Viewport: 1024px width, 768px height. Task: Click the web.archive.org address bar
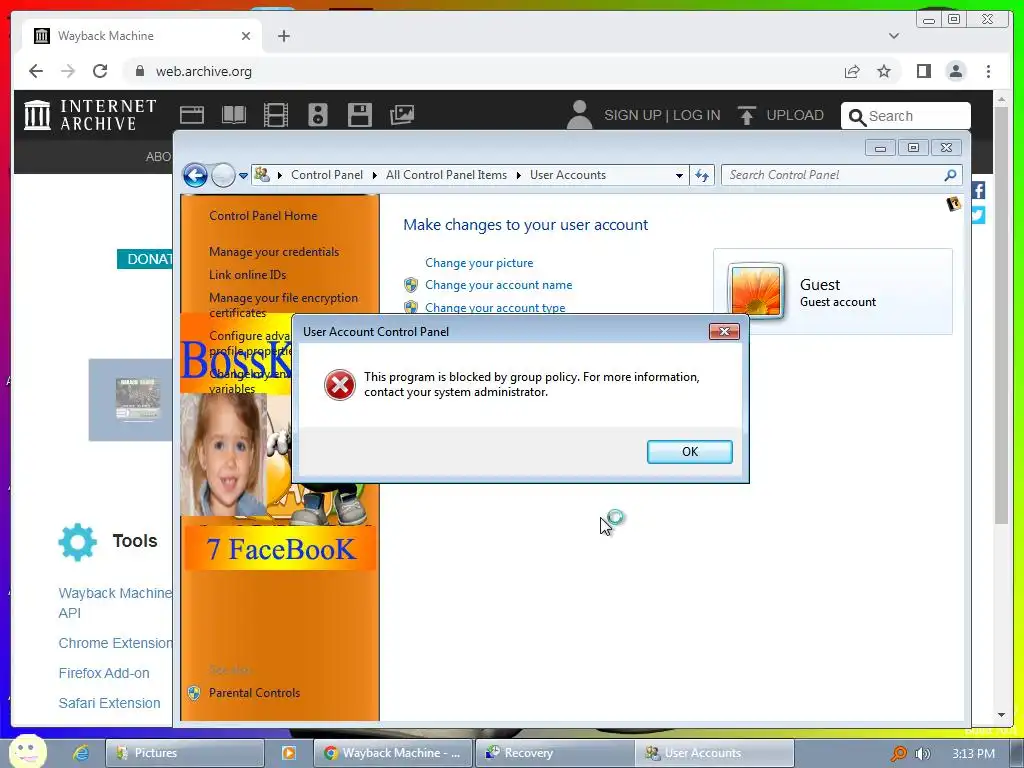483,71
